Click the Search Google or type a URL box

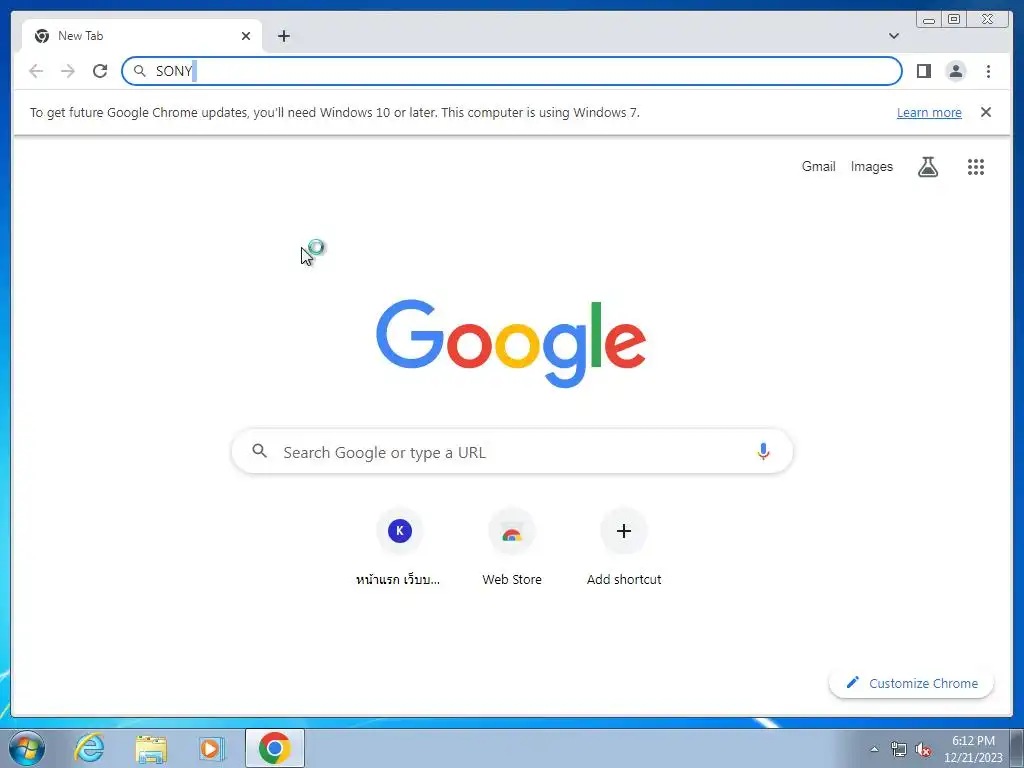[x=512, y=452]
